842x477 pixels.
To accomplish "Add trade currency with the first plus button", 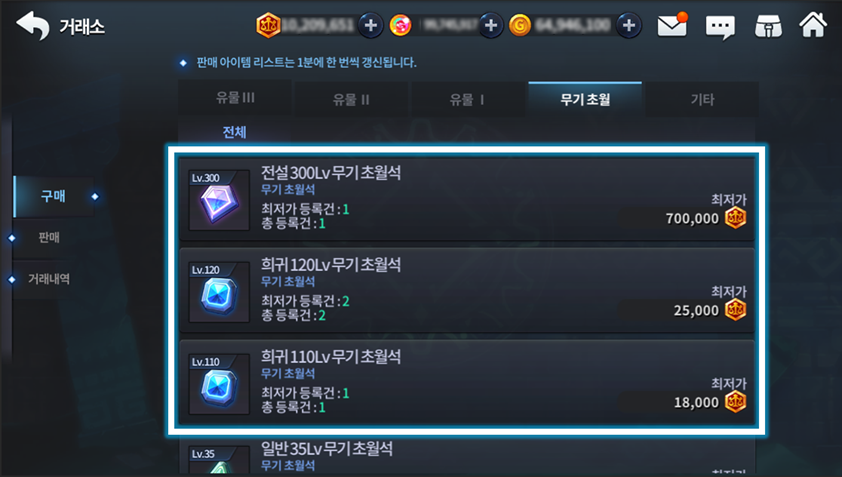I will pos(371,25).
